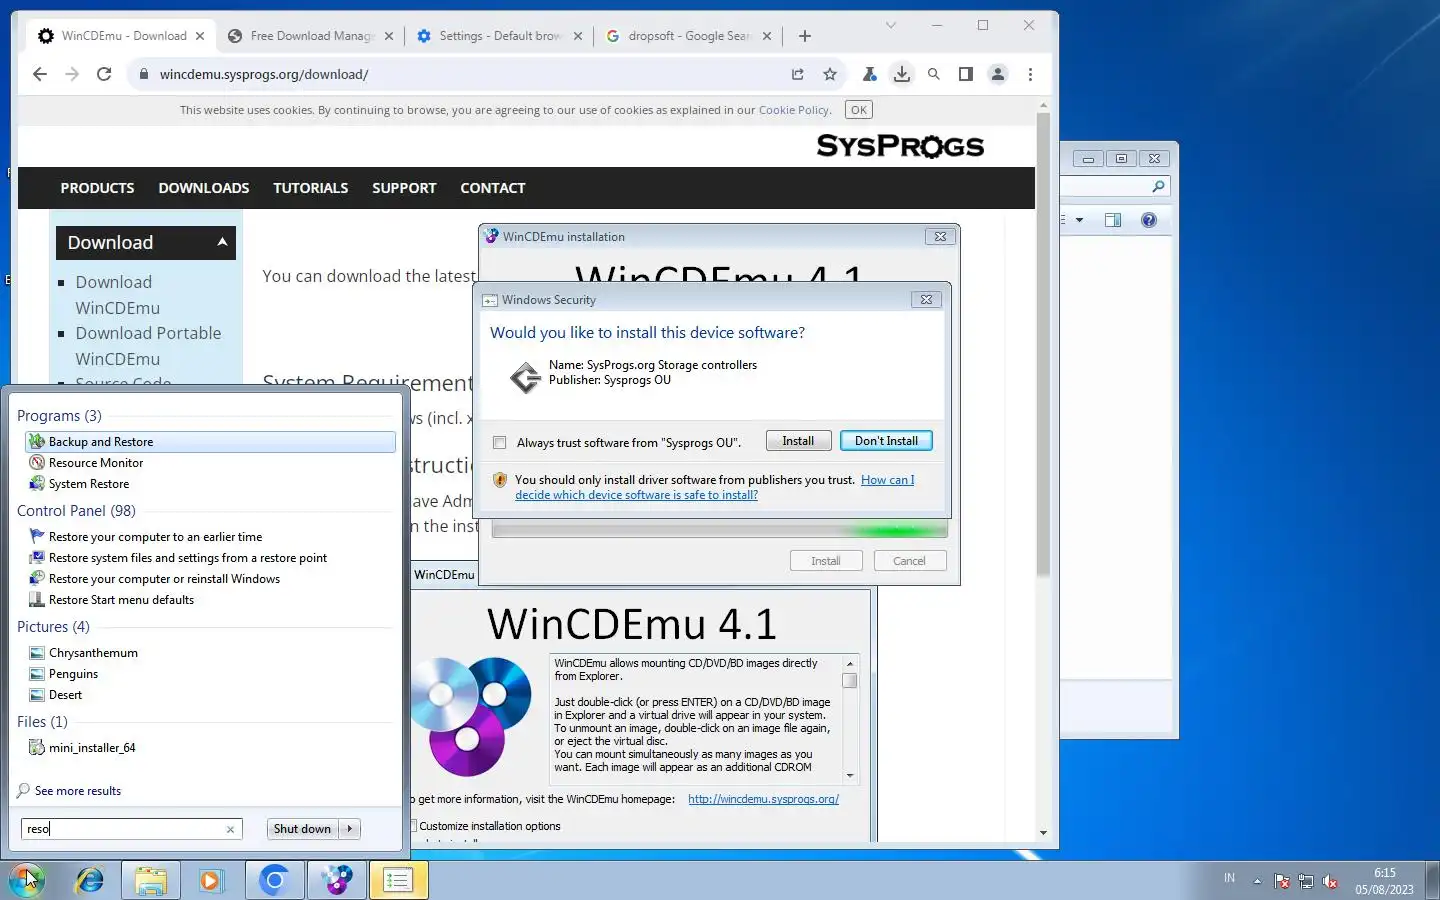Toggle Chrome side panel icon

click(966, 74)
